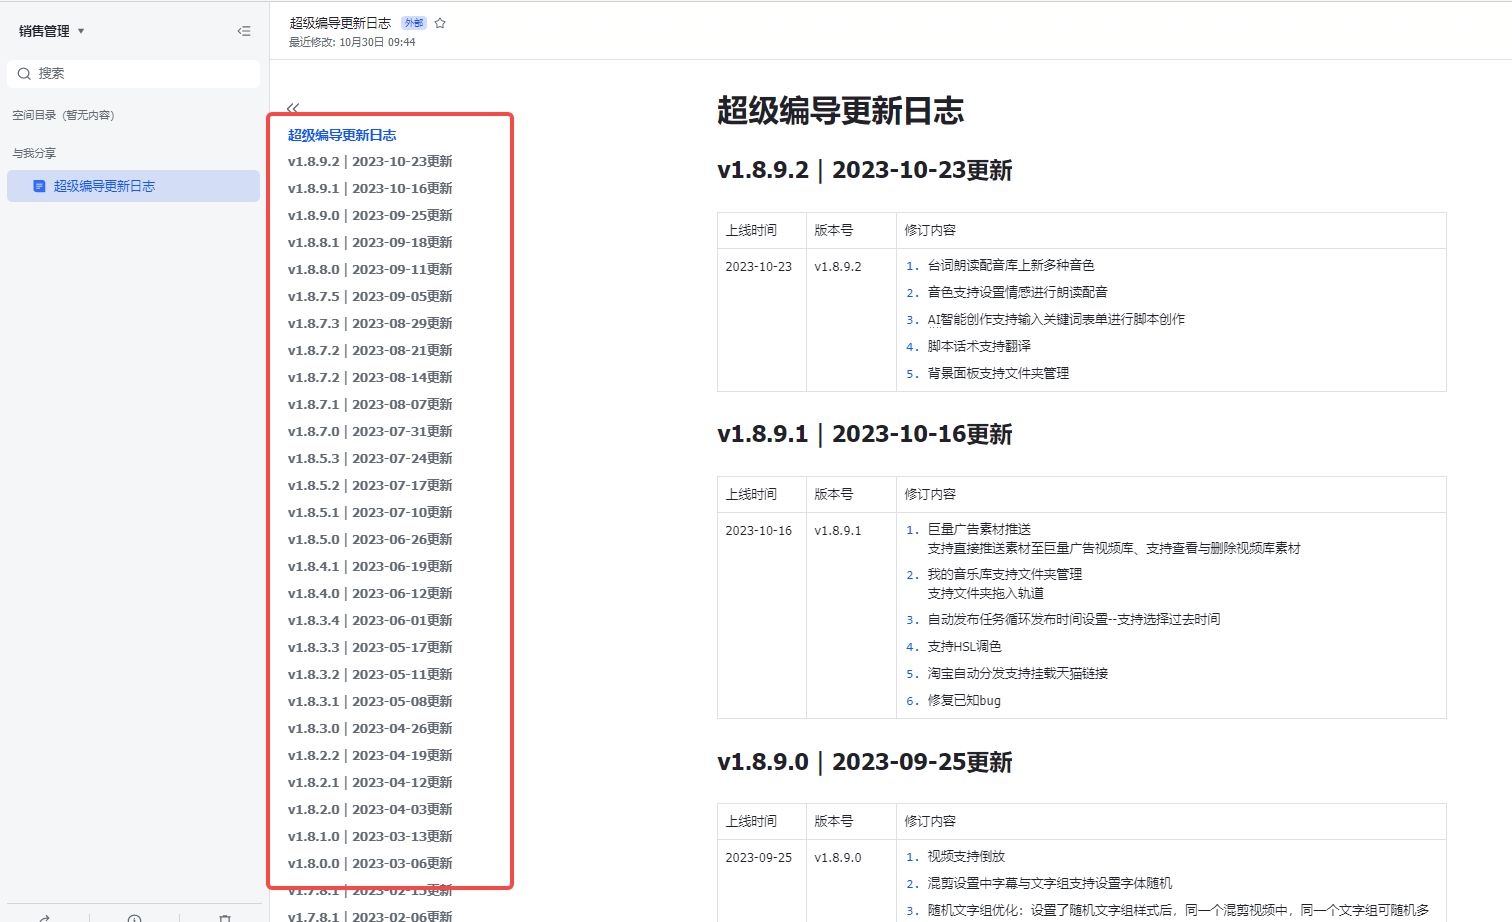This screenshot has width=1512, height=922.
Task: Click list item 背景面板支持文件夹管理
Action: point(998,373)
